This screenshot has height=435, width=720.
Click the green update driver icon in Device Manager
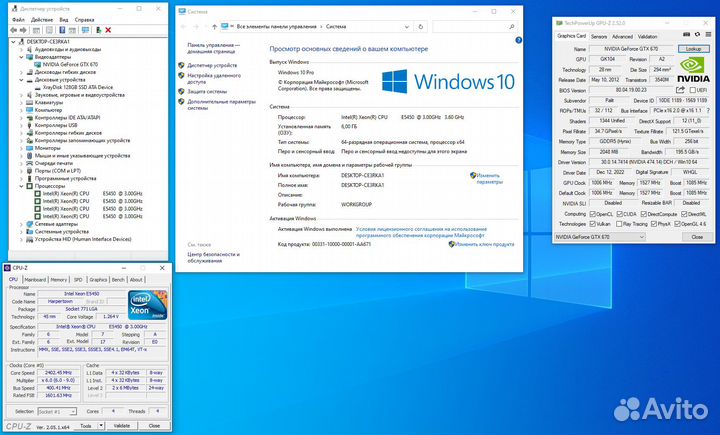[x=98, y=30]
